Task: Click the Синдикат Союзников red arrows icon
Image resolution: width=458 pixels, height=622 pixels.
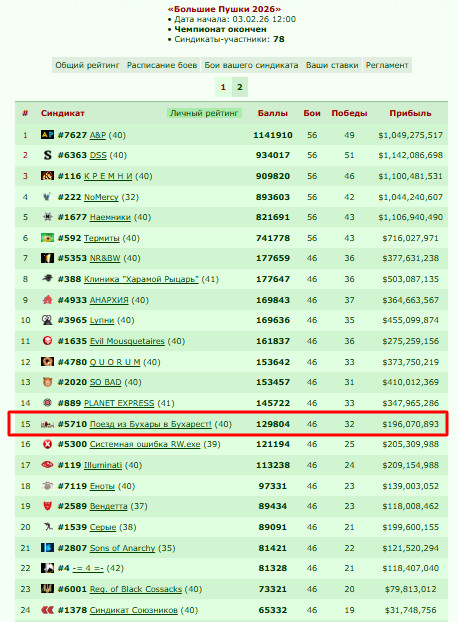Action: coord(47,610)
